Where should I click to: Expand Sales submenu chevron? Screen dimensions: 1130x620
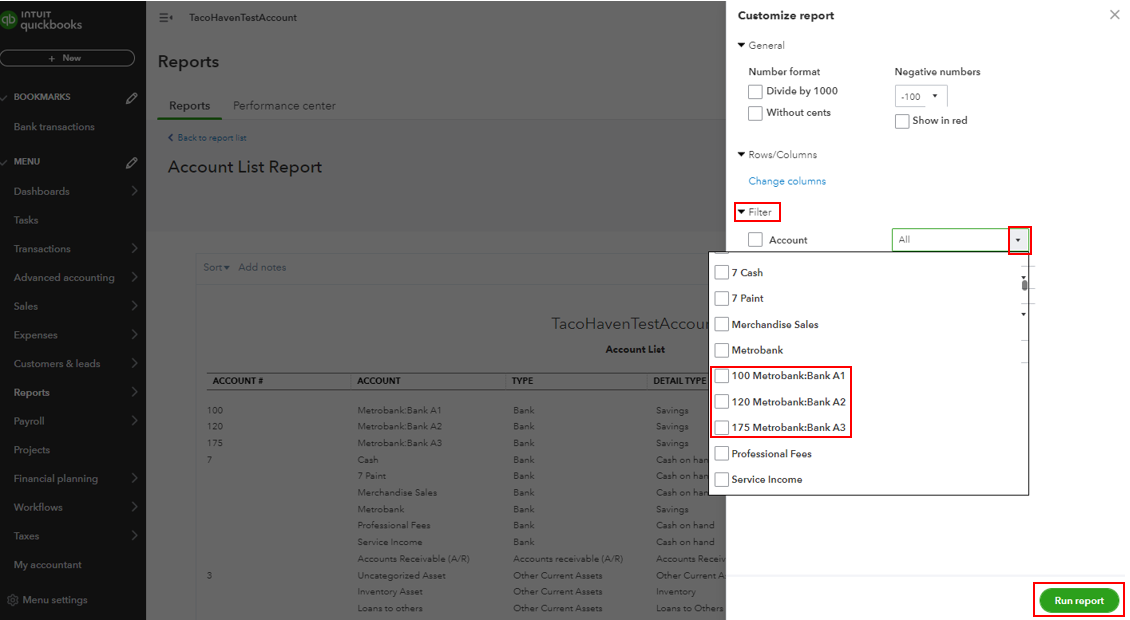[134, 306]
